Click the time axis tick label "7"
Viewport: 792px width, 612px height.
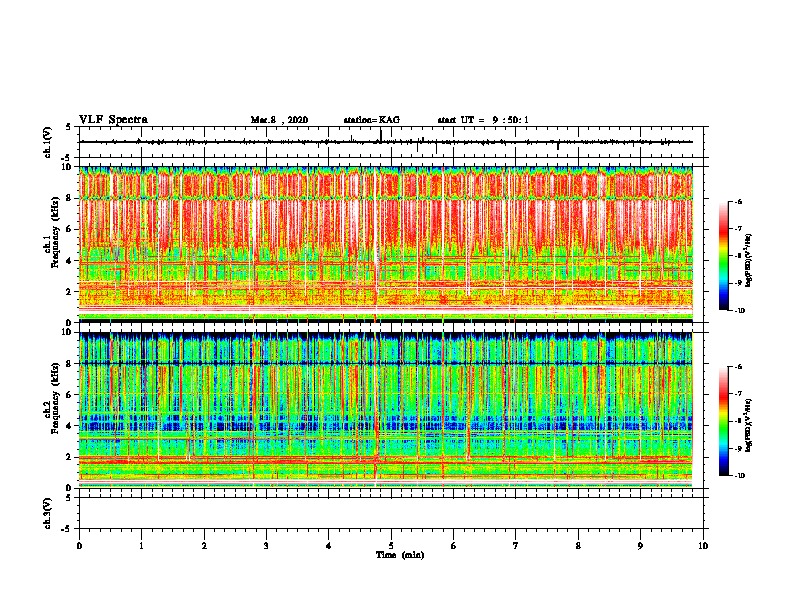[x=516, y=546]
